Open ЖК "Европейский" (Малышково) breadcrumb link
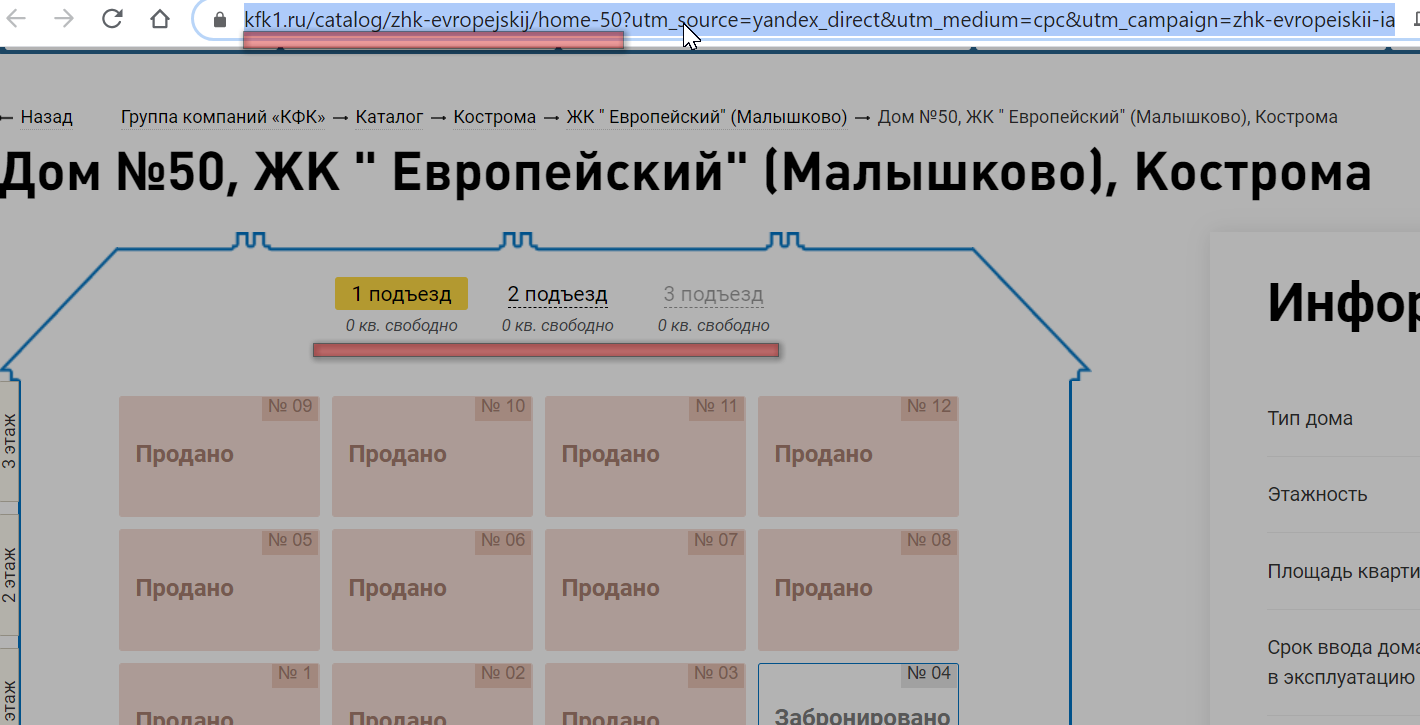1420x725 pixels. click(x=707, y=117)
